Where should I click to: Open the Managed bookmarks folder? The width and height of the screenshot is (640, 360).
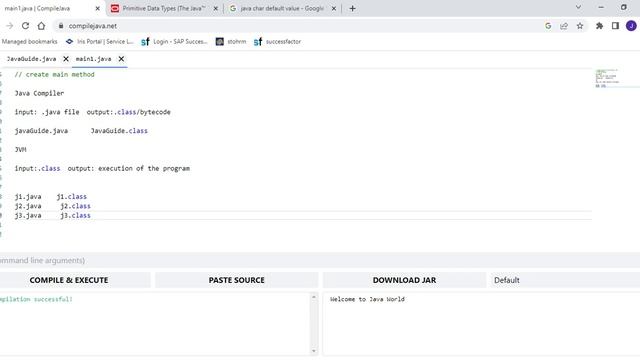29,42
